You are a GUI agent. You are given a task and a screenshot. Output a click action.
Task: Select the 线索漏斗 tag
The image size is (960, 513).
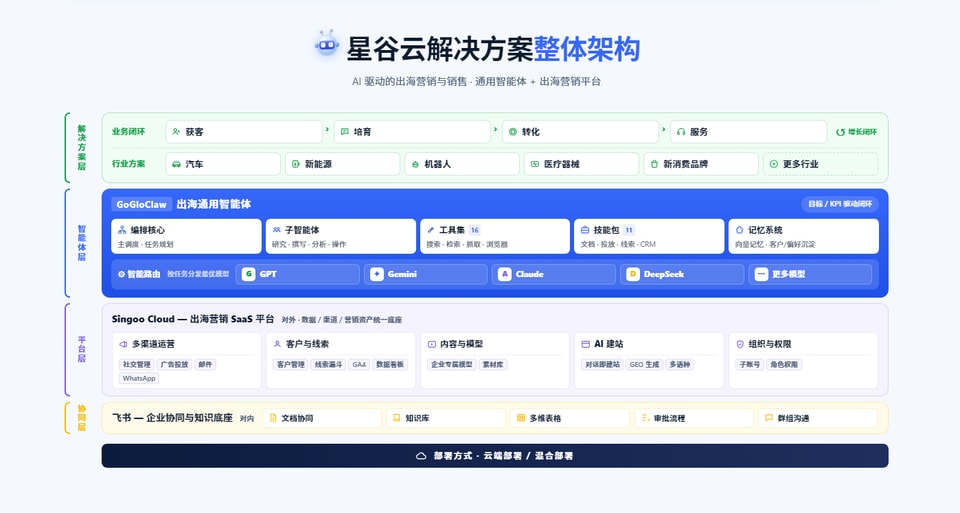pyautogui.click(x=329, y=364)
